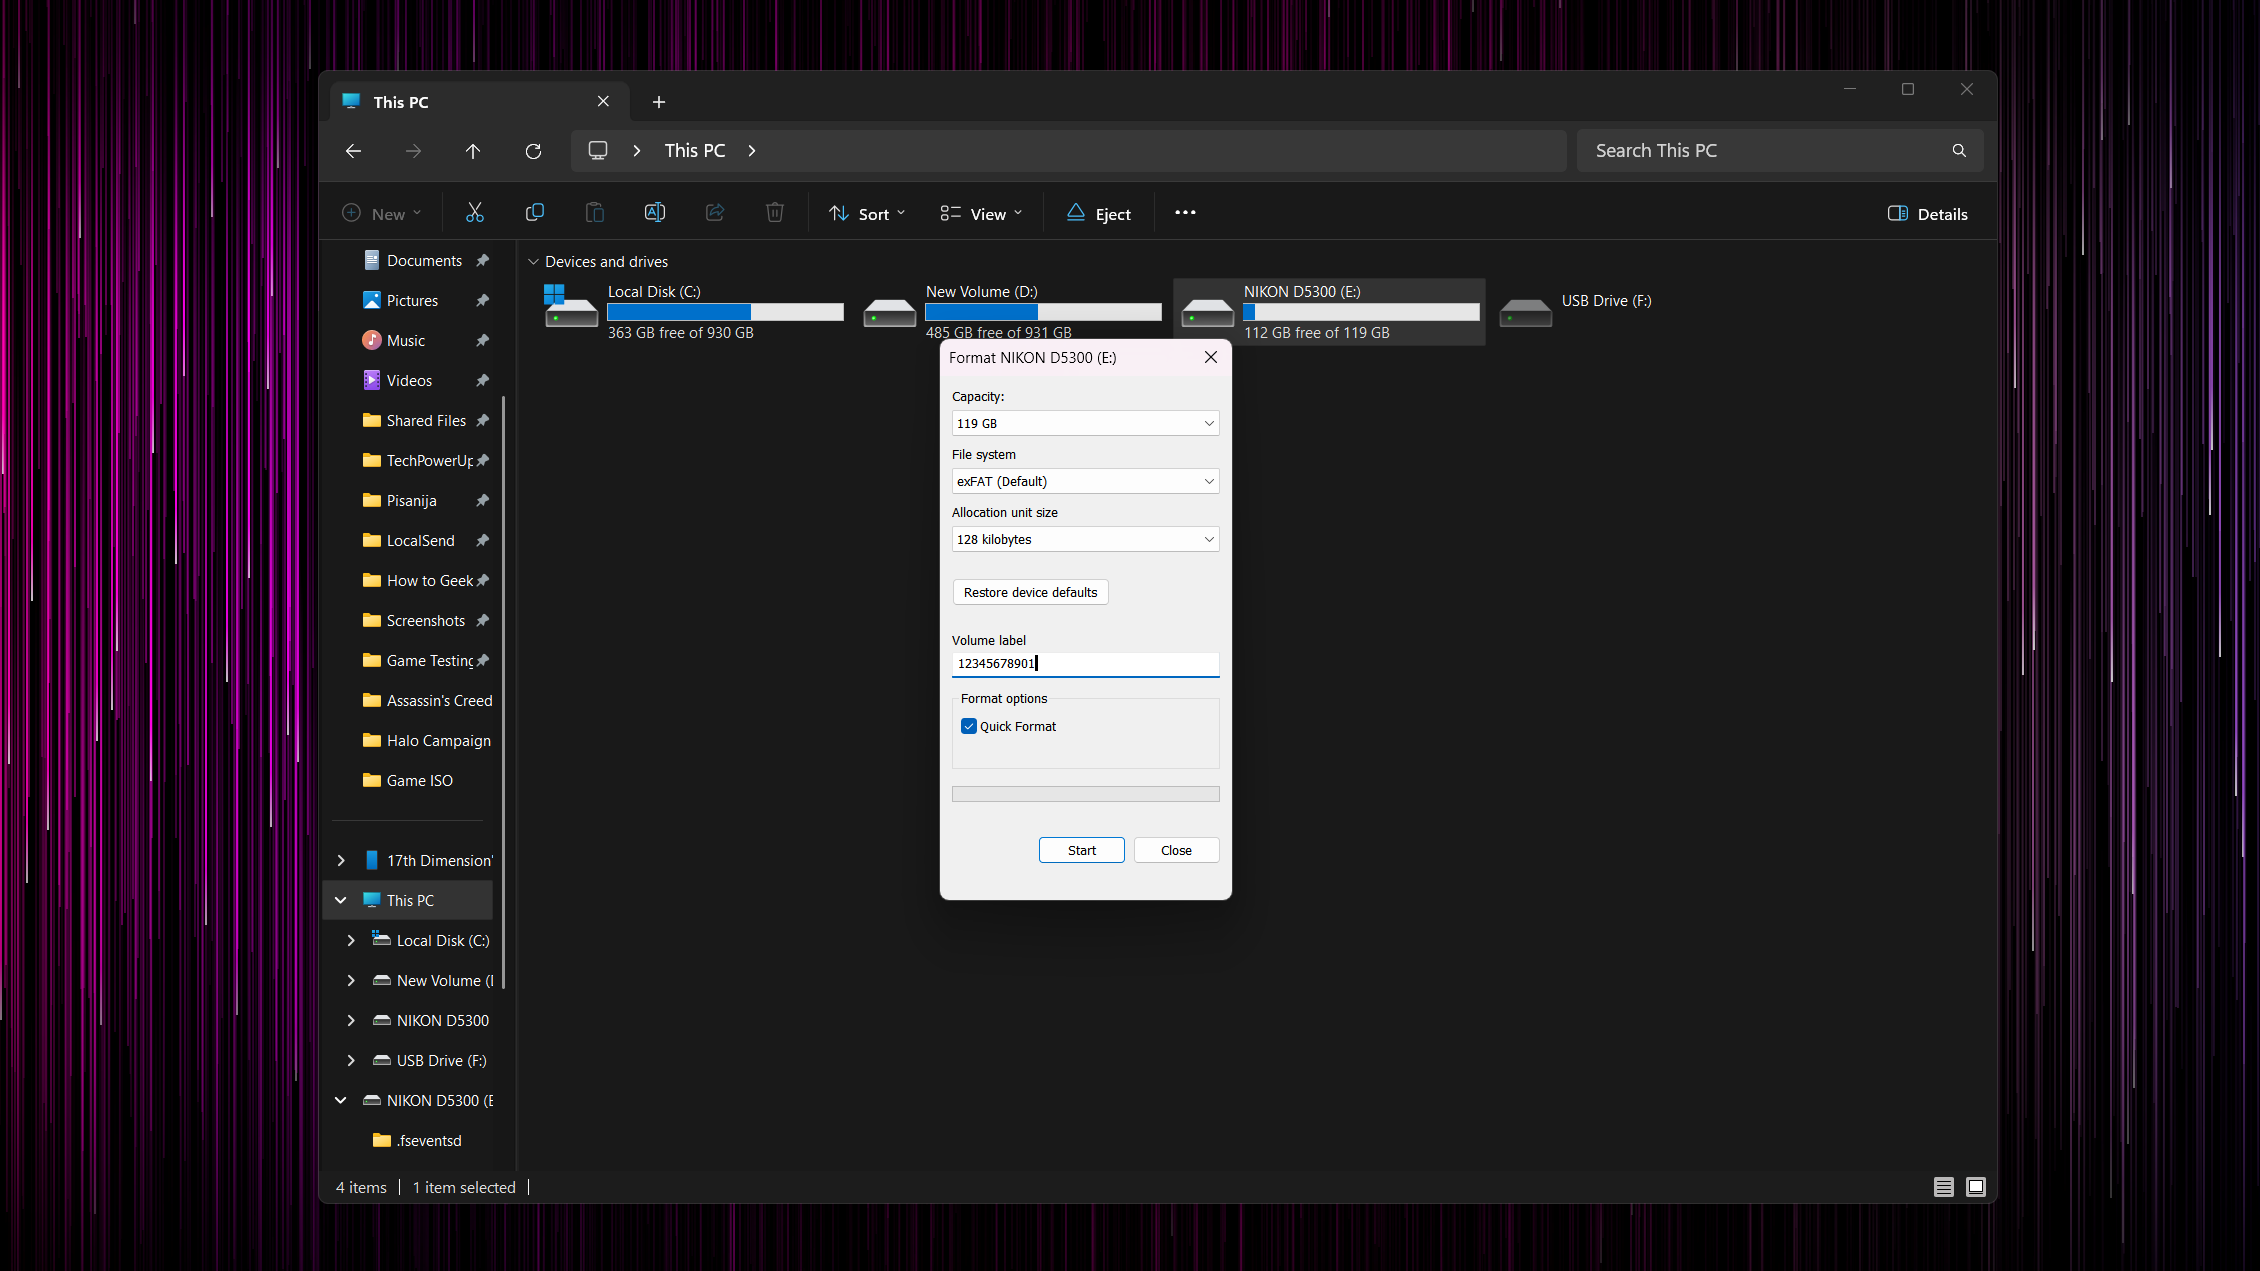Add a new tab with plus
Viewport: 2260px width, 1271px height.
point(659,102)
